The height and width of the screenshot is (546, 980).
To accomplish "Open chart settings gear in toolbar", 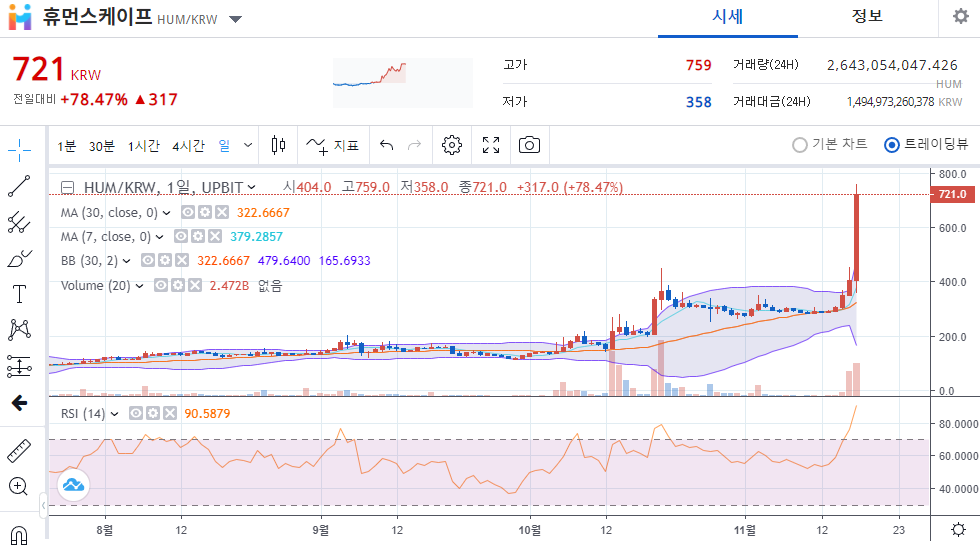I will 451,146.
